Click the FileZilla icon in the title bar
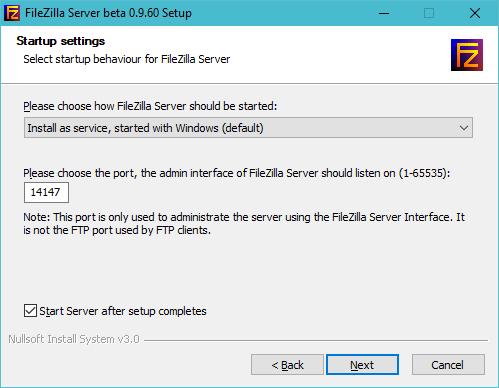499x388 pixels. [x=12, y=13]
